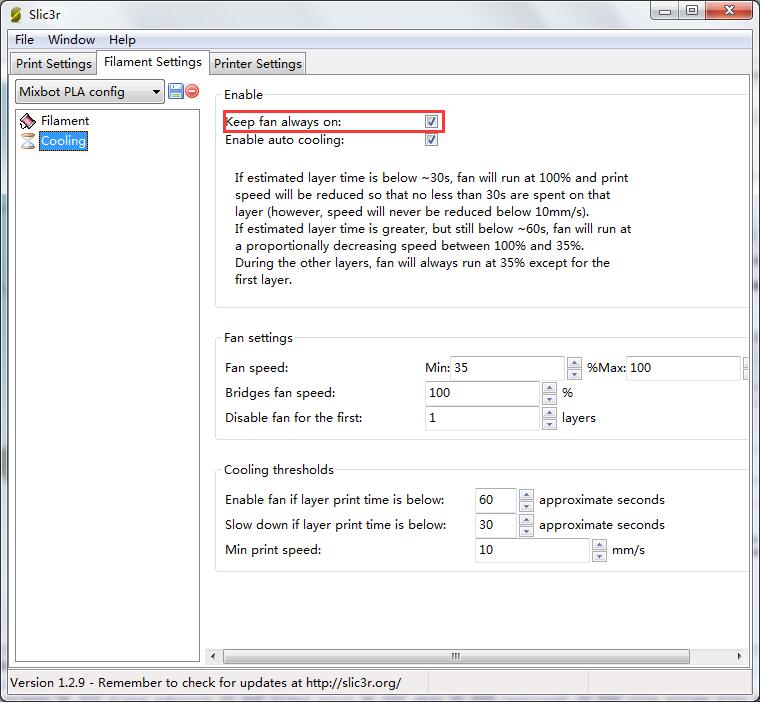Click the Min print speed field
The height and width of the screenshot is (702, 760).
pyautogui.click(x=532, y=550)
